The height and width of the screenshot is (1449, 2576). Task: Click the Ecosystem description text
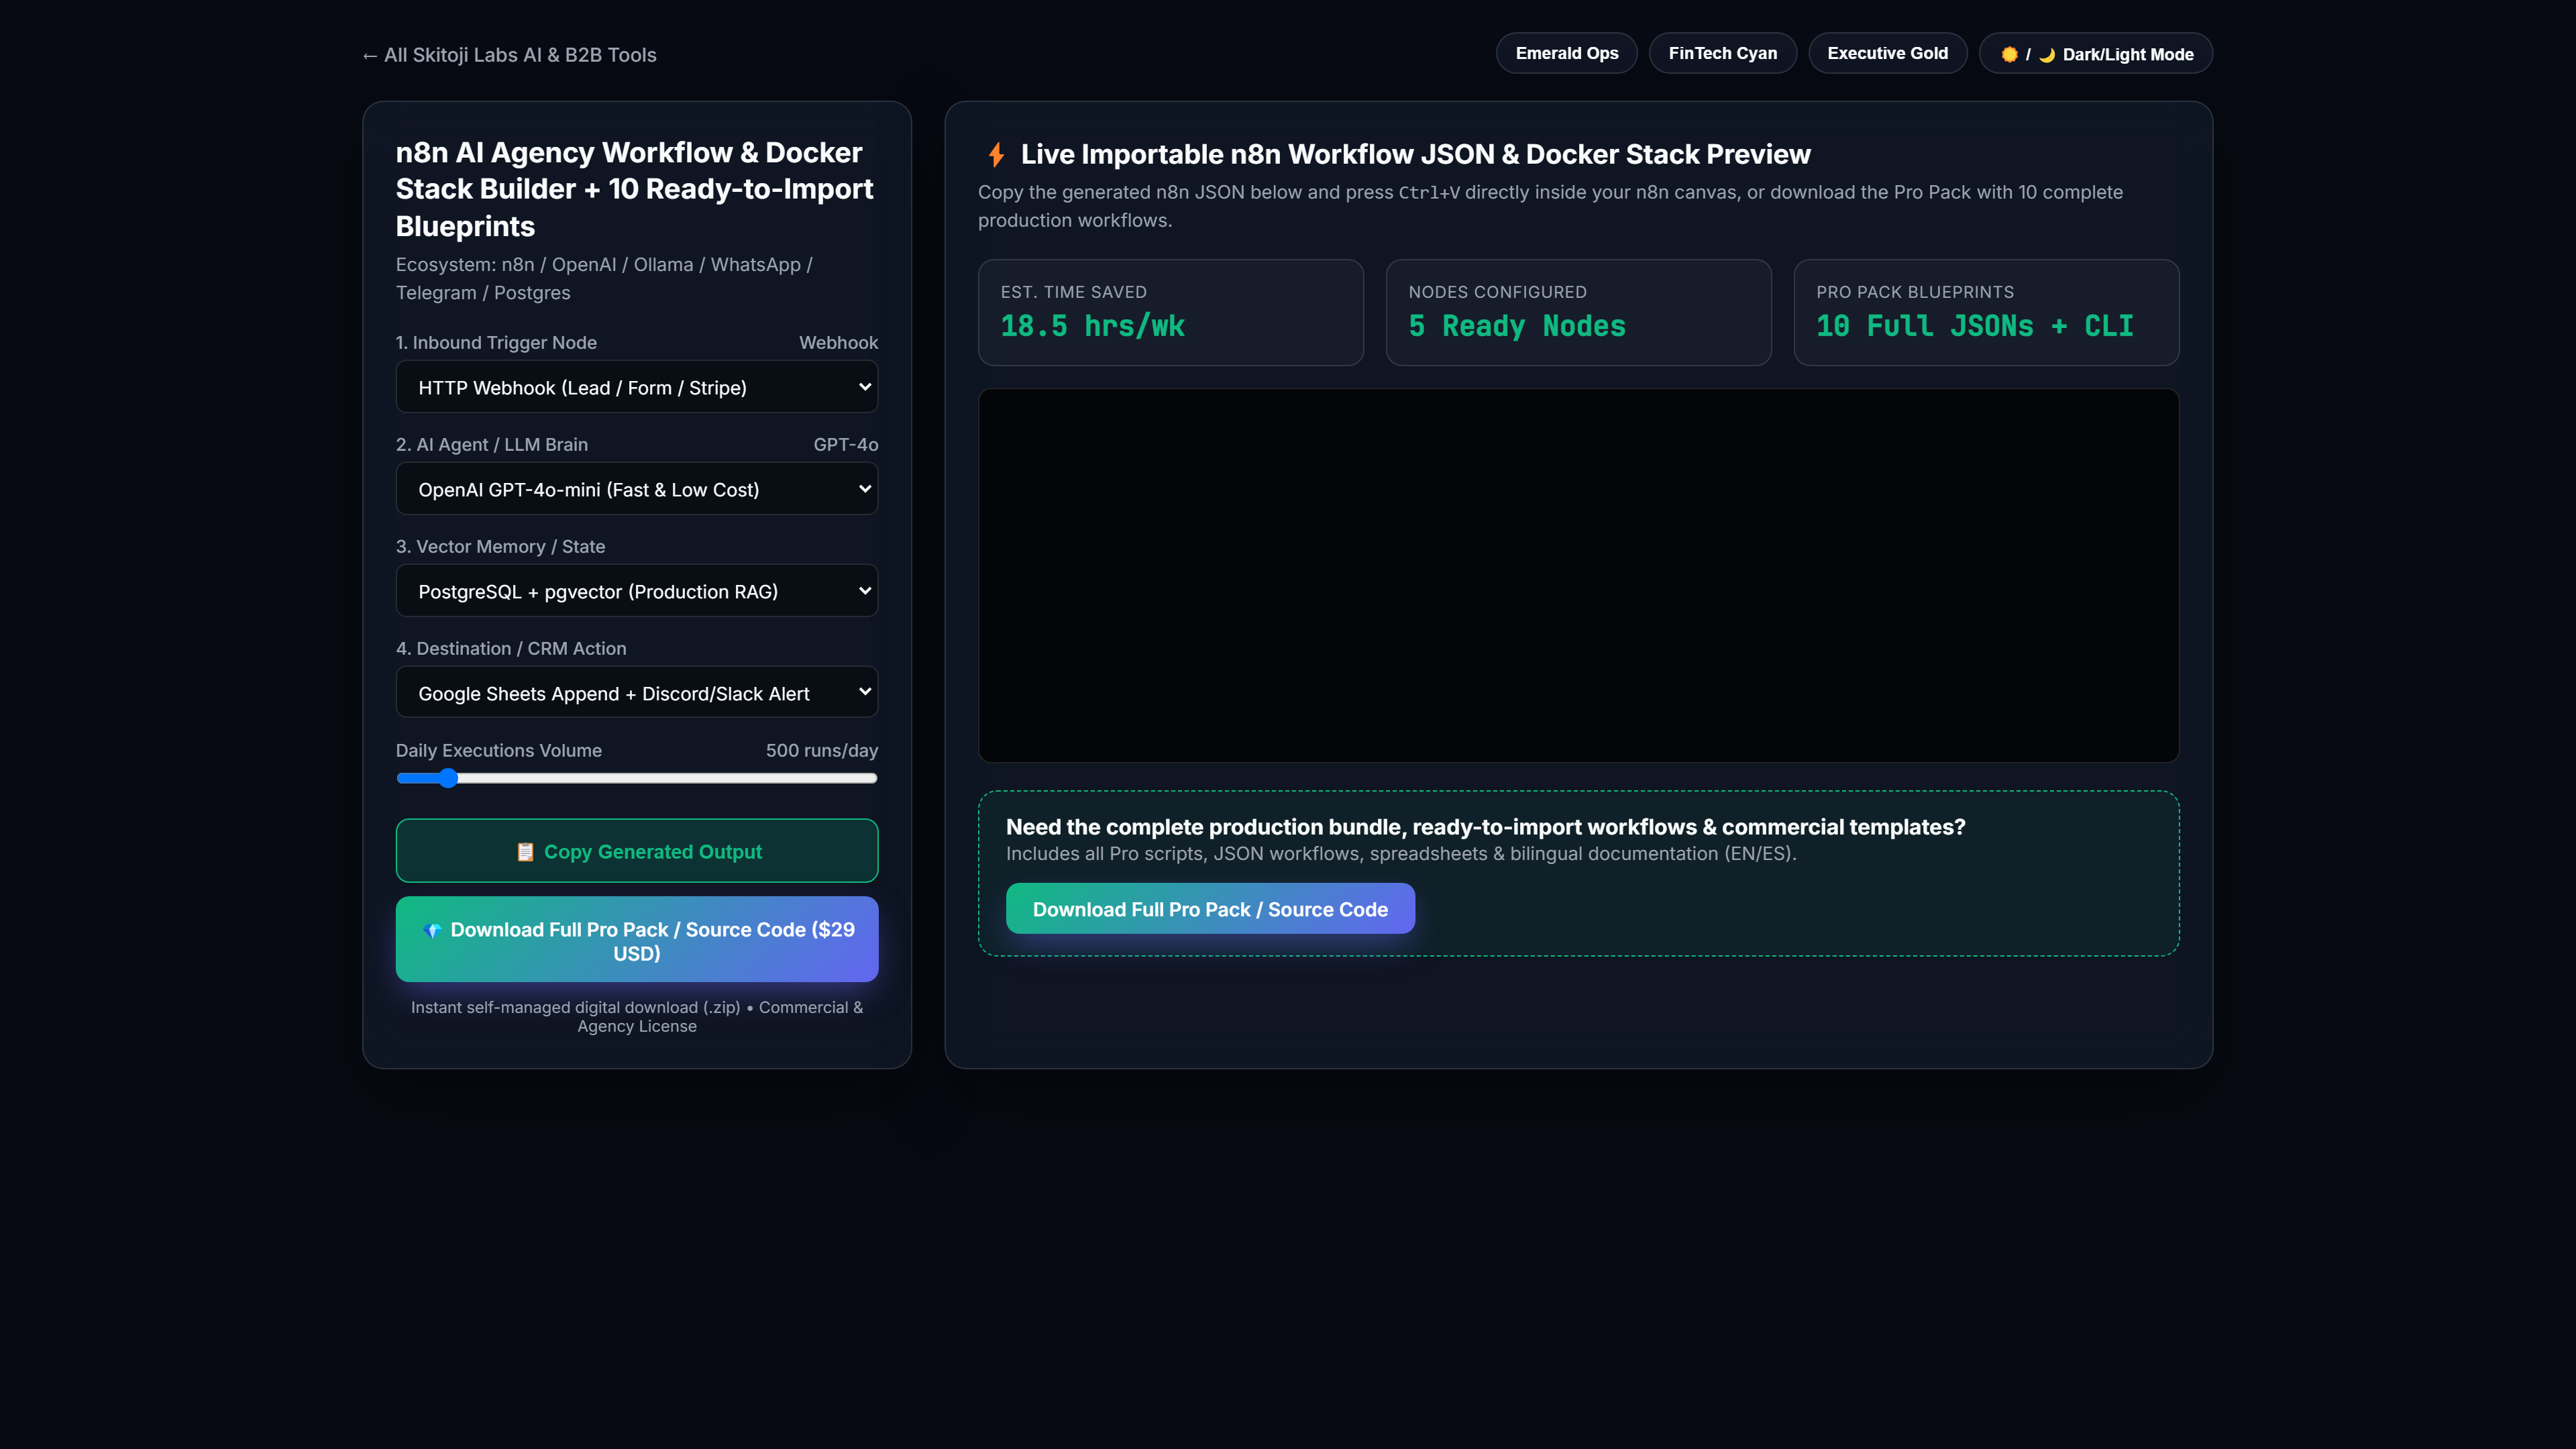pos(604,278)
